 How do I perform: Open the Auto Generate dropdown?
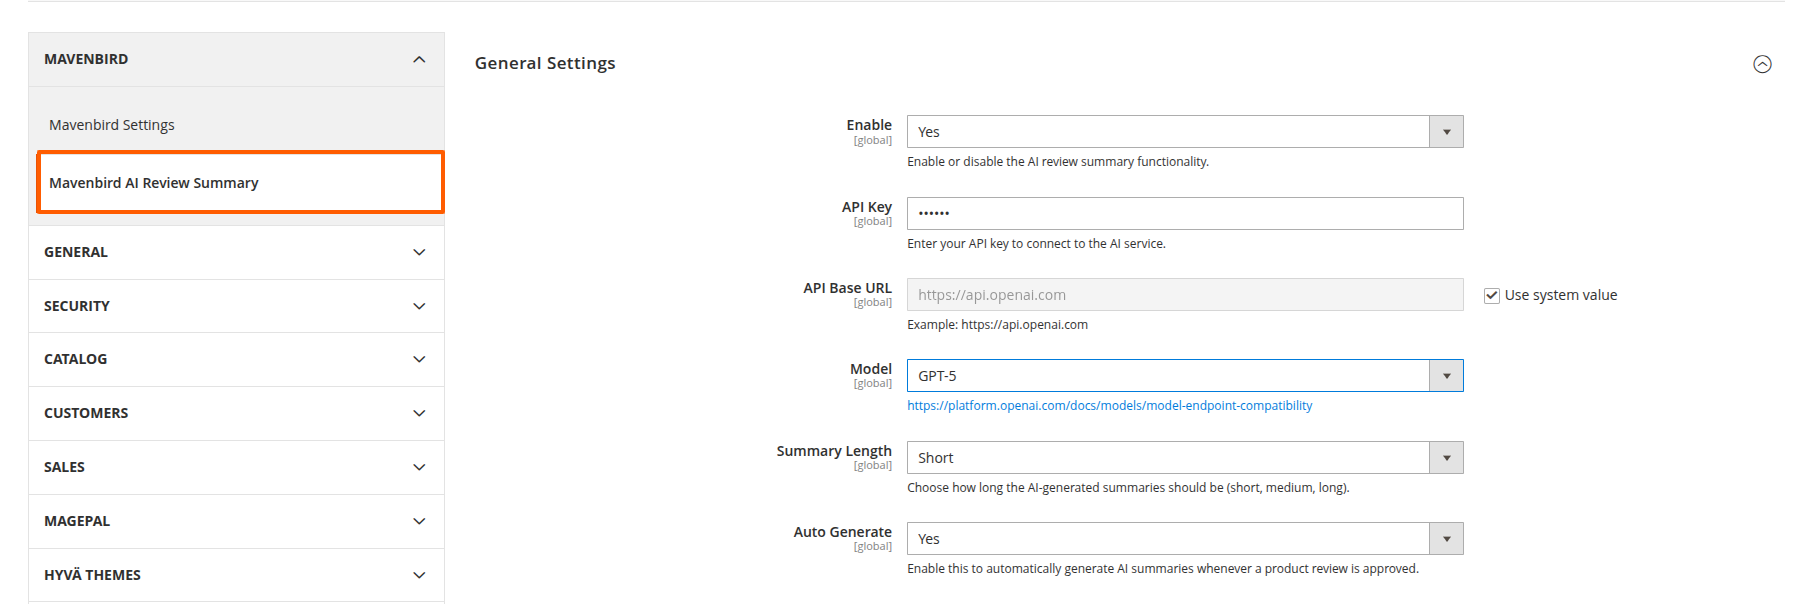[1185, 539]
